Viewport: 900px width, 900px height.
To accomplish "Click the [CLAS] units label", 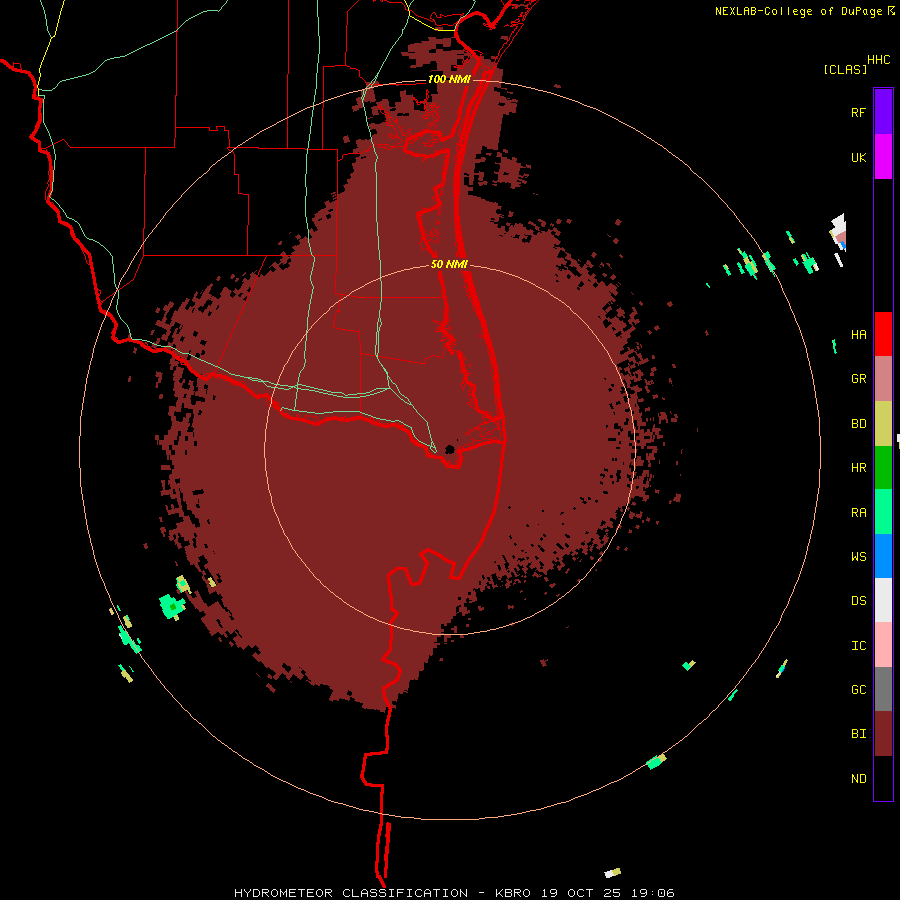I will tap(845, 69).
